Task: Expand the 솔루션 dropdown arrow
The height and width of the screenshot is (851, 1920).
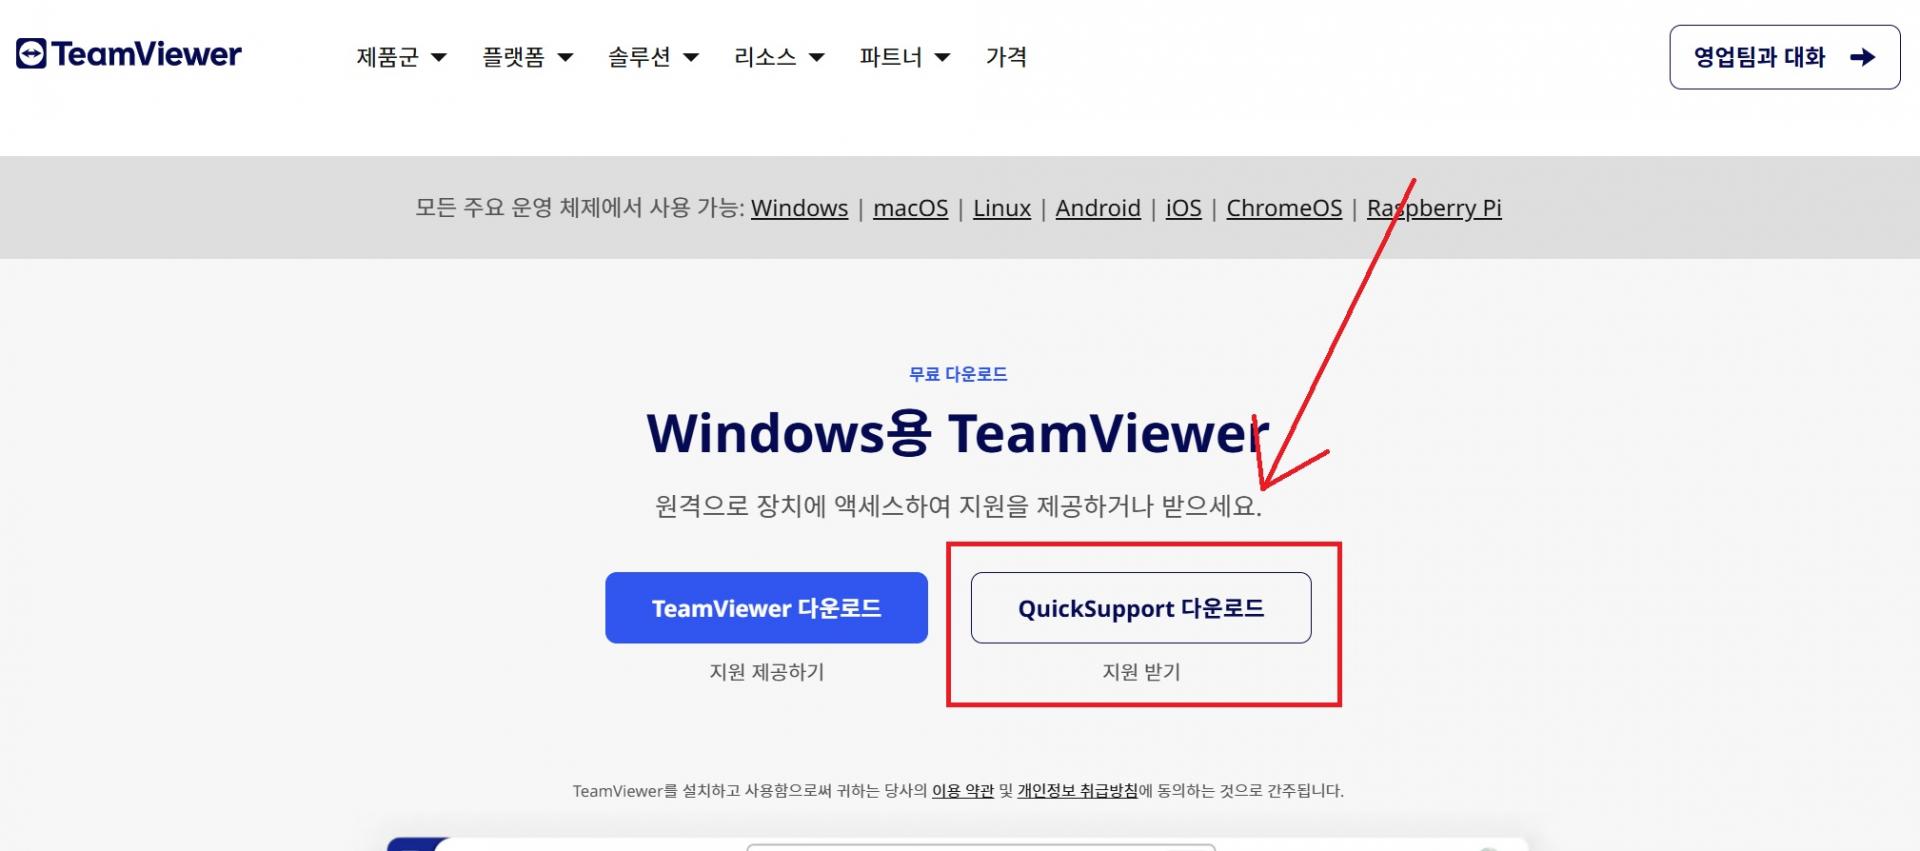Action: 690,58
